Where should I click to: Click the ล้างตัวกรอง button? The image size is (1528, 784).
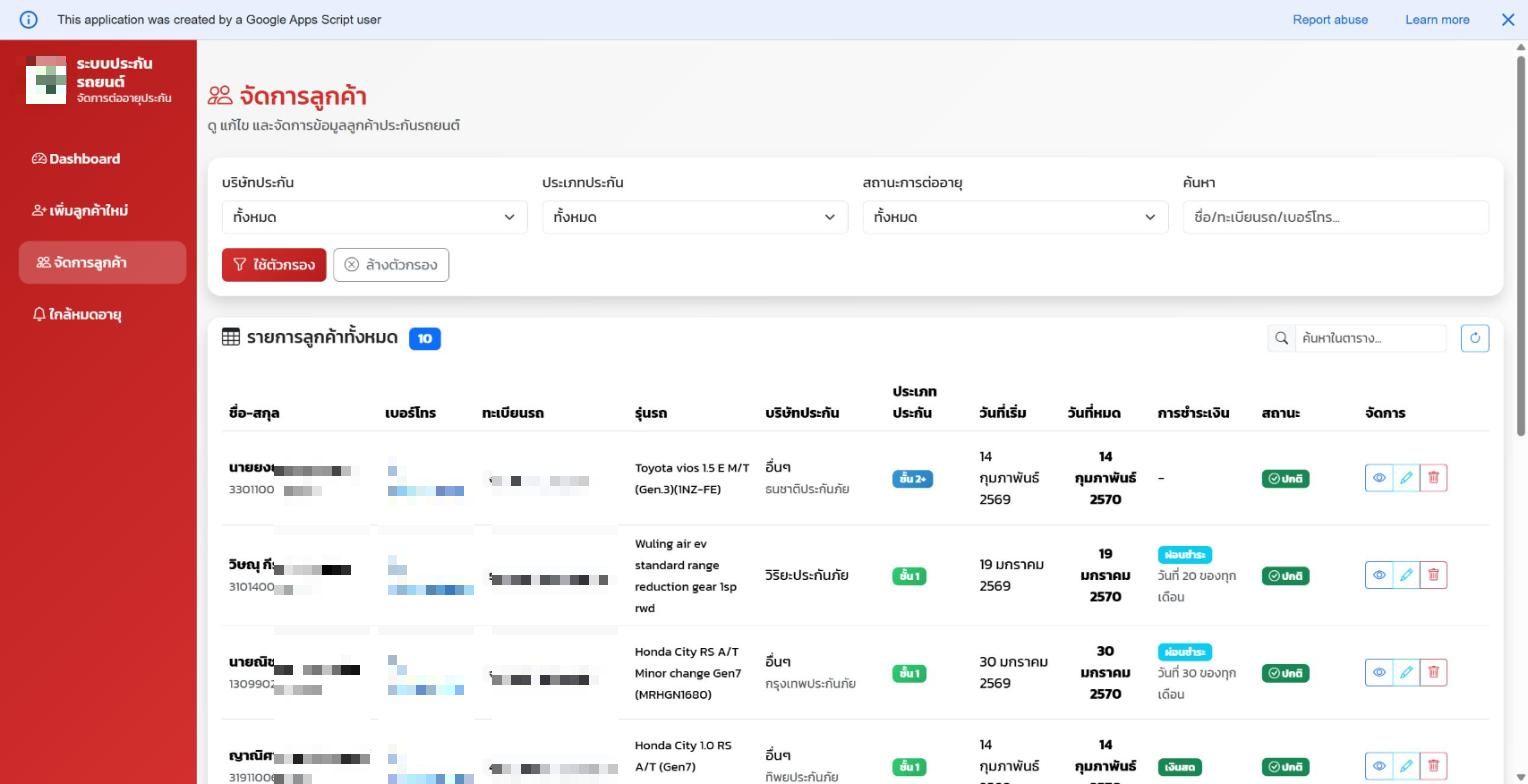391,265
